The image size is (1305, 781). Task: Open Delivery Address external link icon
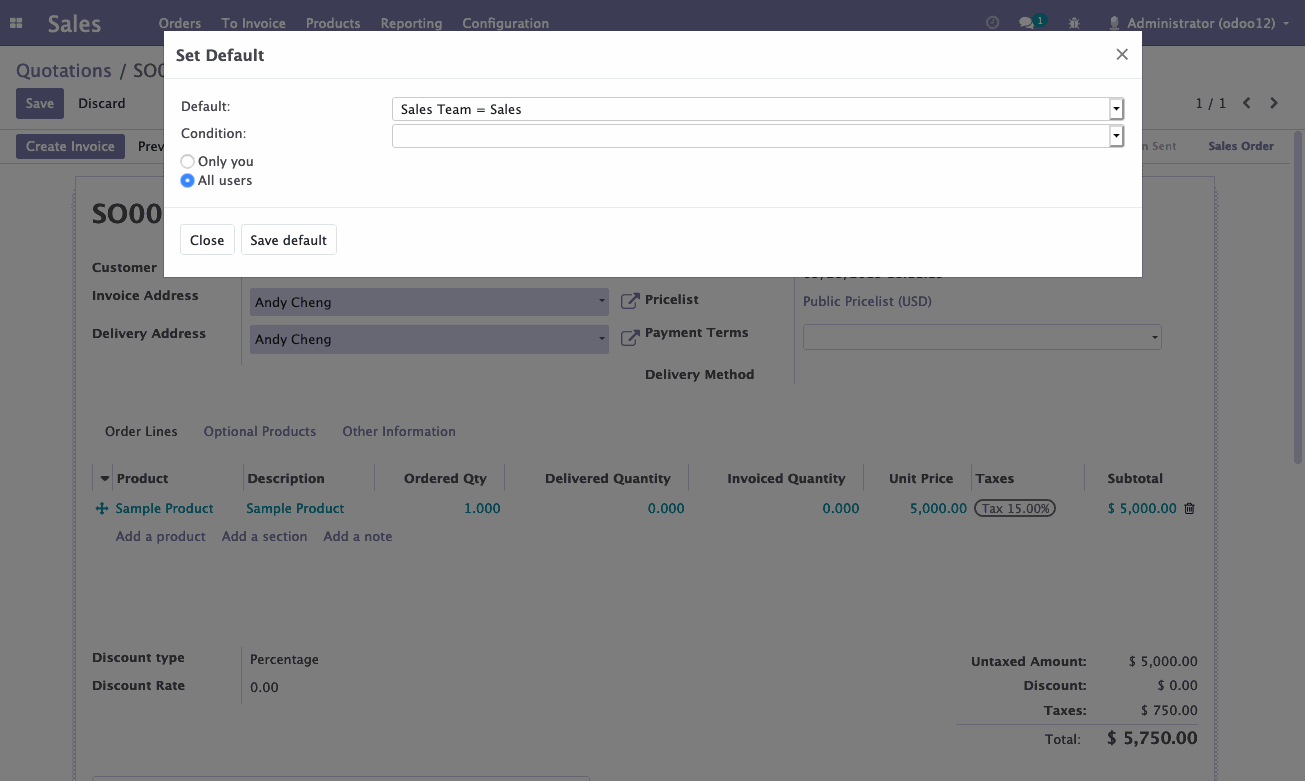click(x=630, y=338)
